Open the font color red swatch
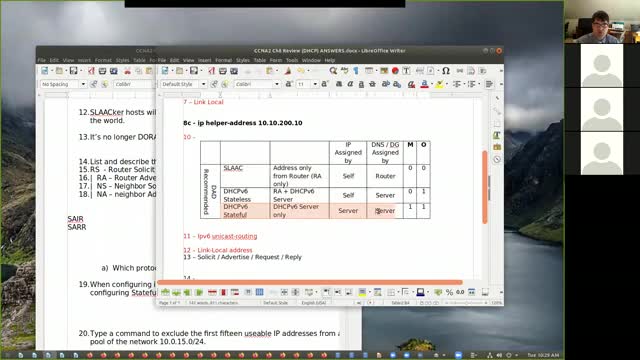This screenshot has height=360, width=640. (424, 84)
